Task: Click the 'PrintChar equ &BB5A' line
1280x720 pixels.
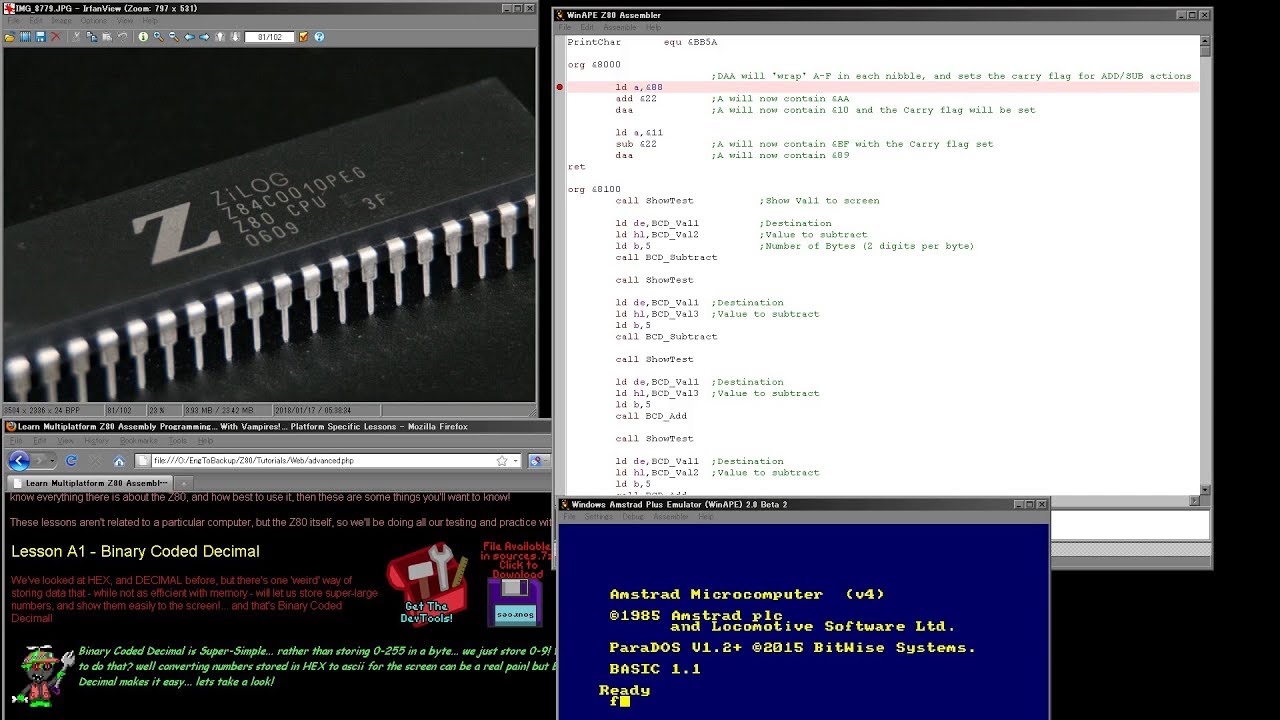Action: pos(642,42)
